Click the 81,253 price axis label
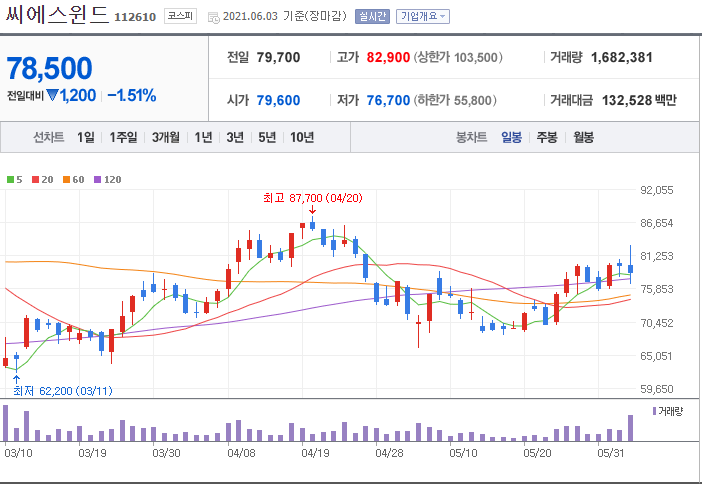The image size is (702, 484). coord(657,256)
